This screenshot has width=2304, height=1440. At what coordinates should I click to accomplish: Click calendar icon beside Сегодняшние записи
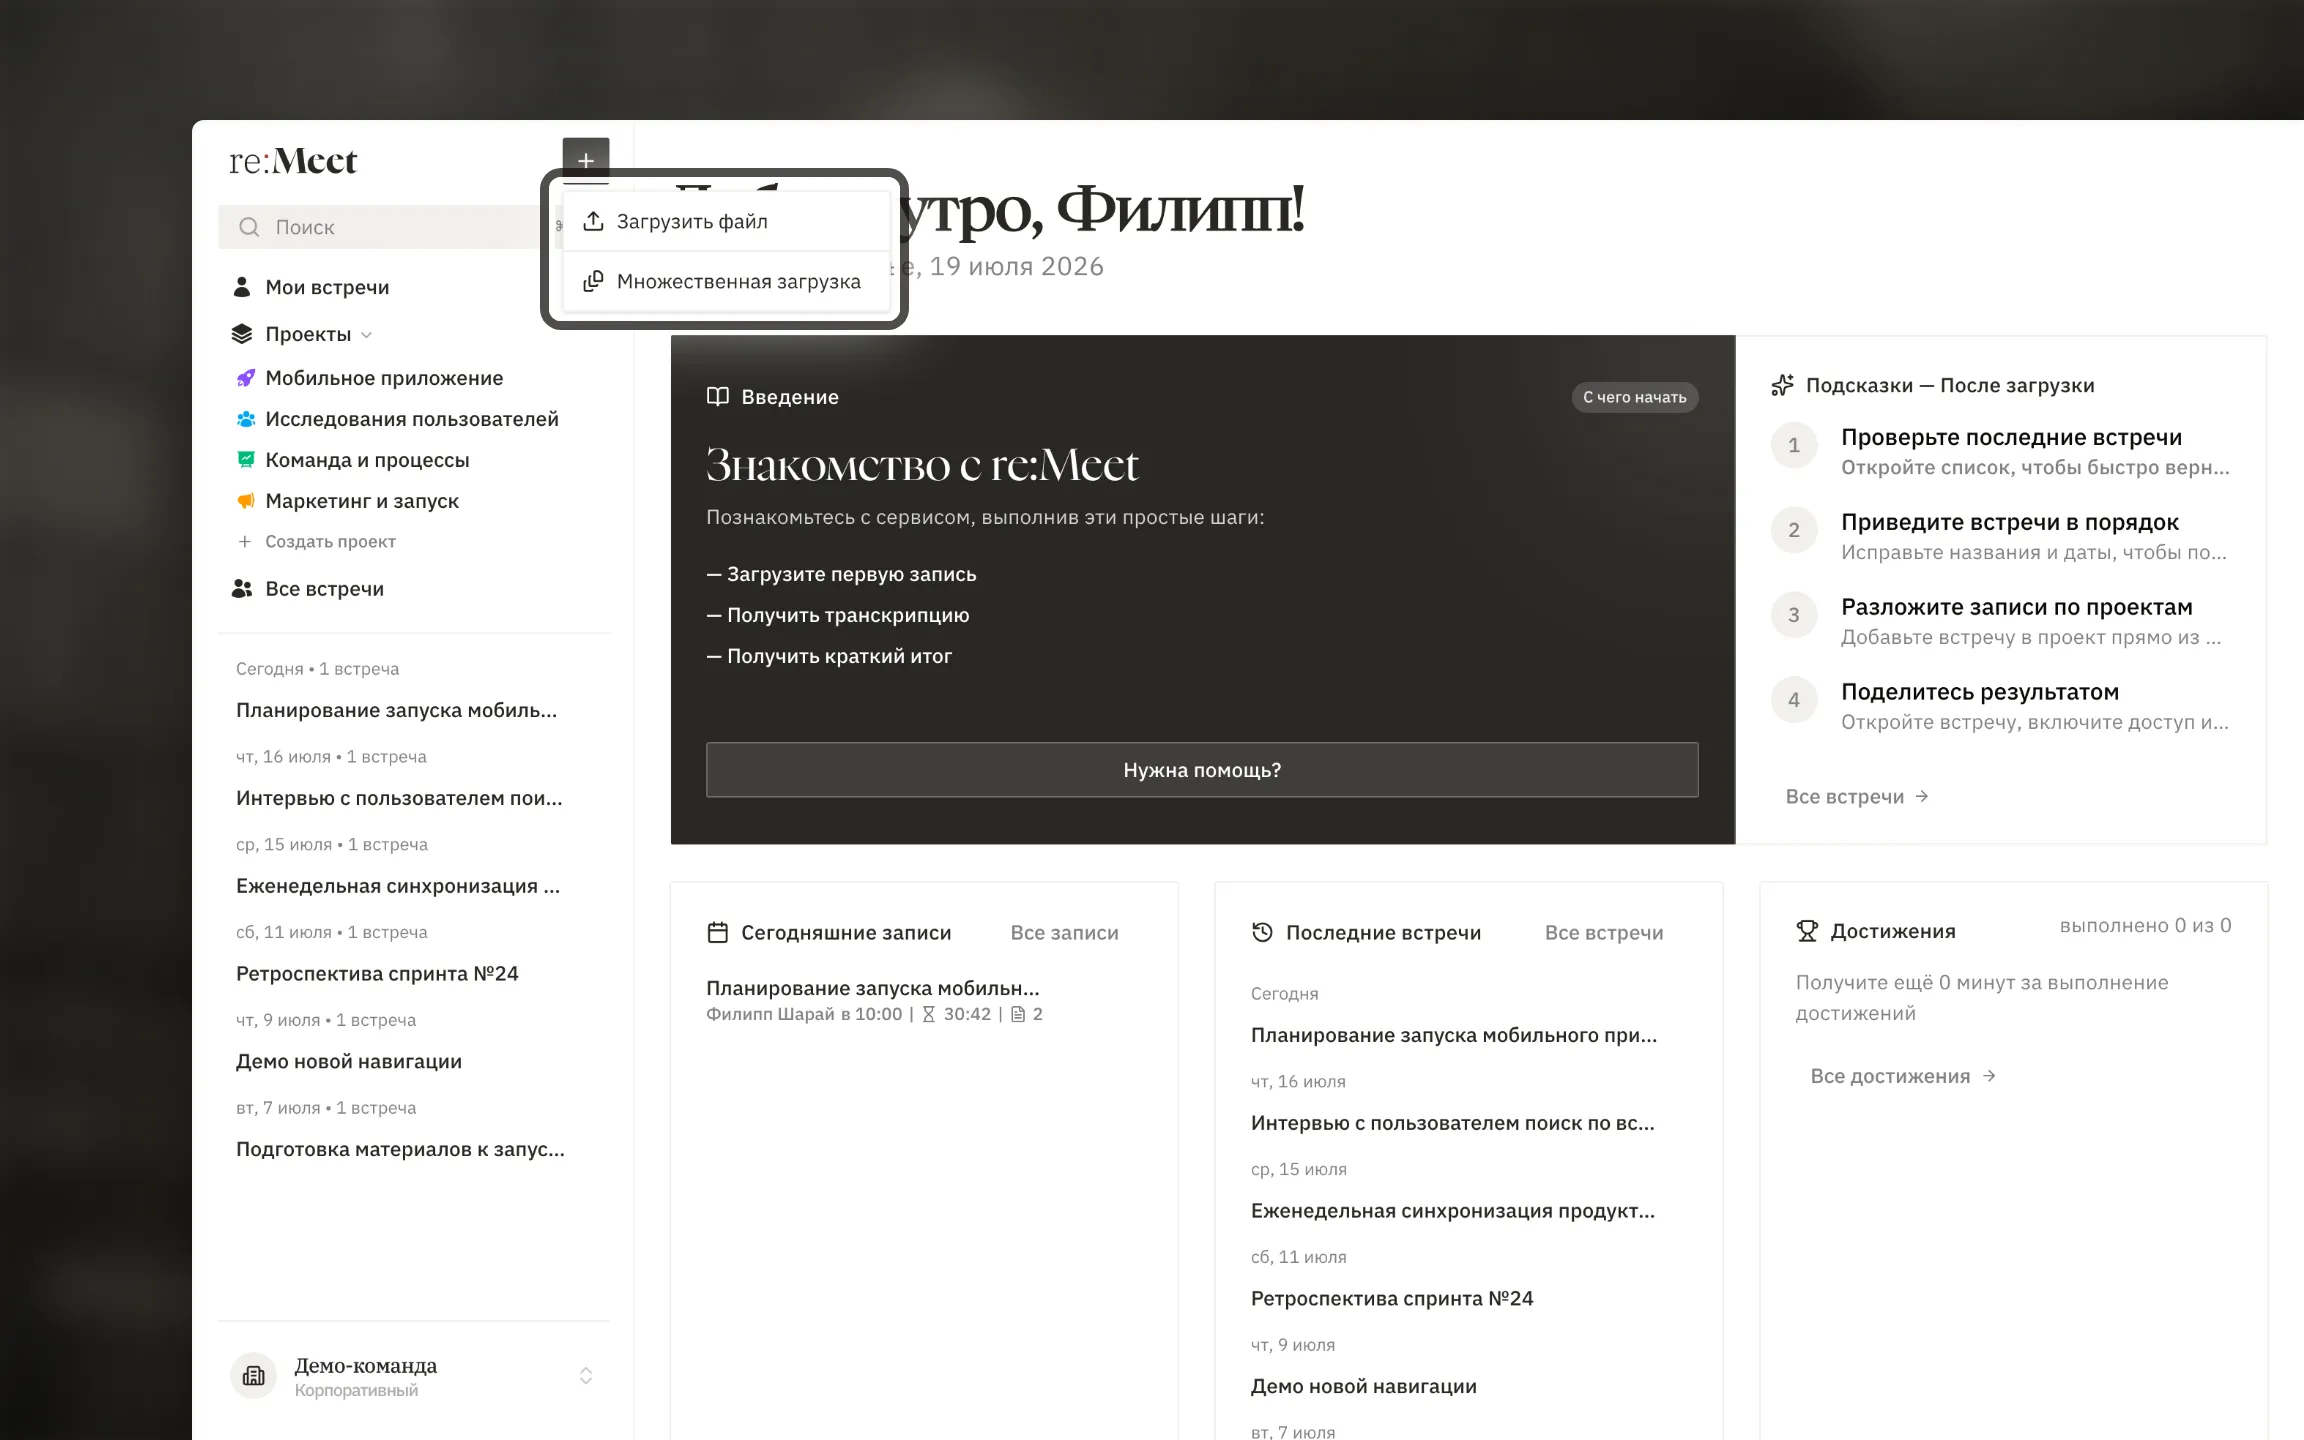(718, 933)
